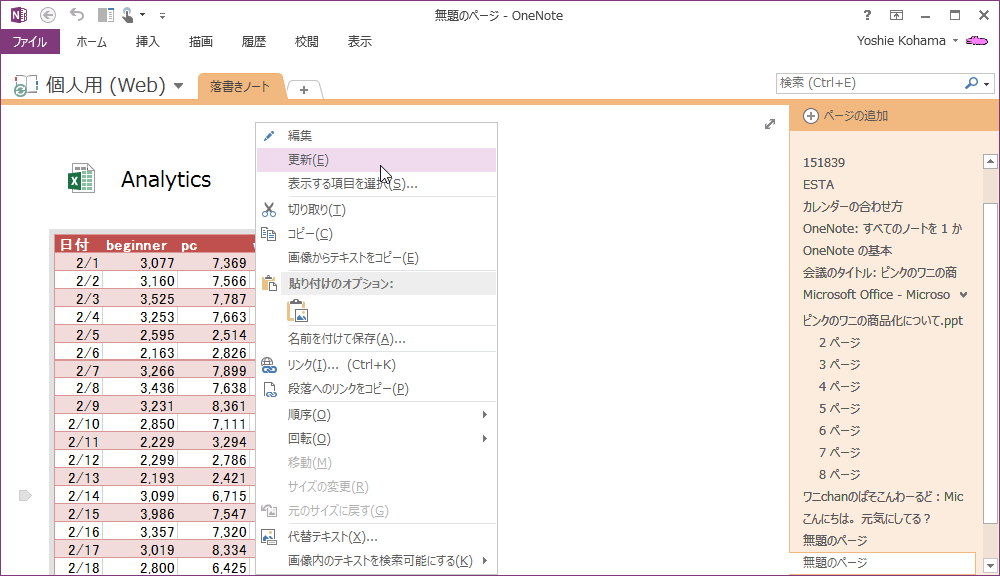Open ribbon display options icon

pyautogui.click(x=896, y=15)
